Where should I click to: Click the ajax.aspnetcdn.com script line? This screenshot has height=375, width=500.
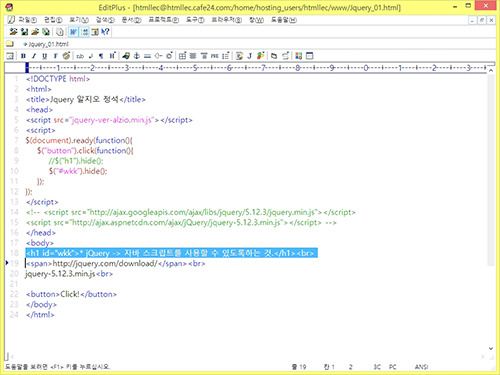click(181, 222)
